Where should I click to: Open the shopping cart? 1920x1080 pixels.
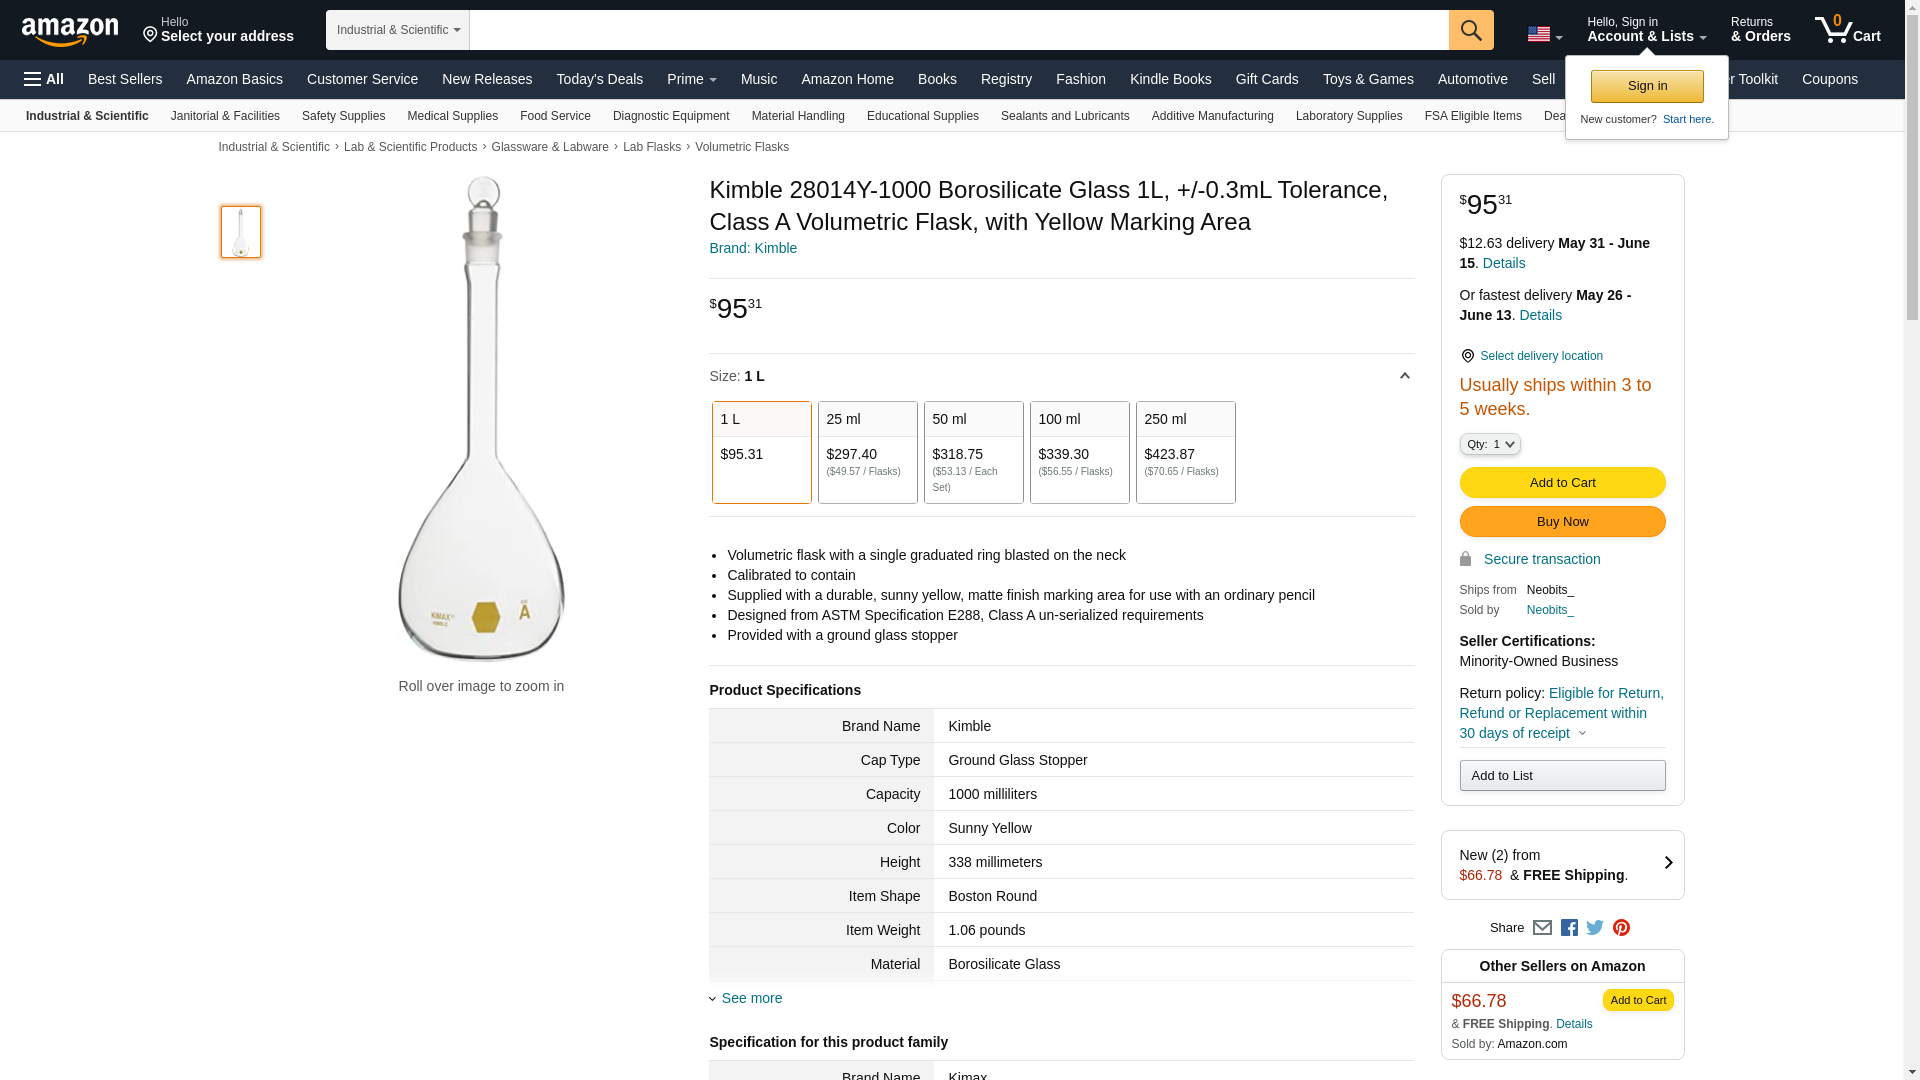pyautogui.click(x=1848, y=30)
